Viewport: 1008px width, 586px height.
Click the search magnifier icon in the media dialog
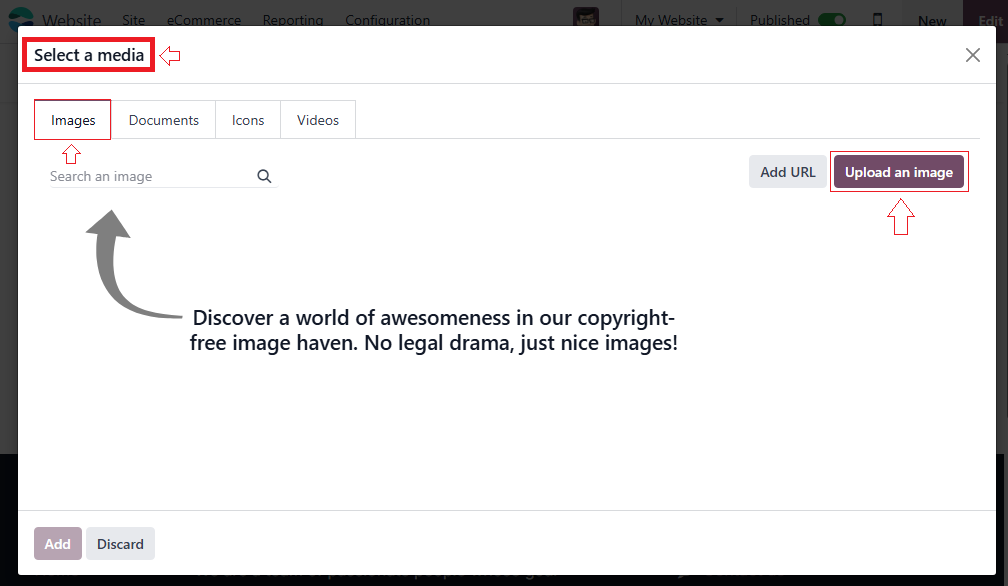click(x=263, y=176)
